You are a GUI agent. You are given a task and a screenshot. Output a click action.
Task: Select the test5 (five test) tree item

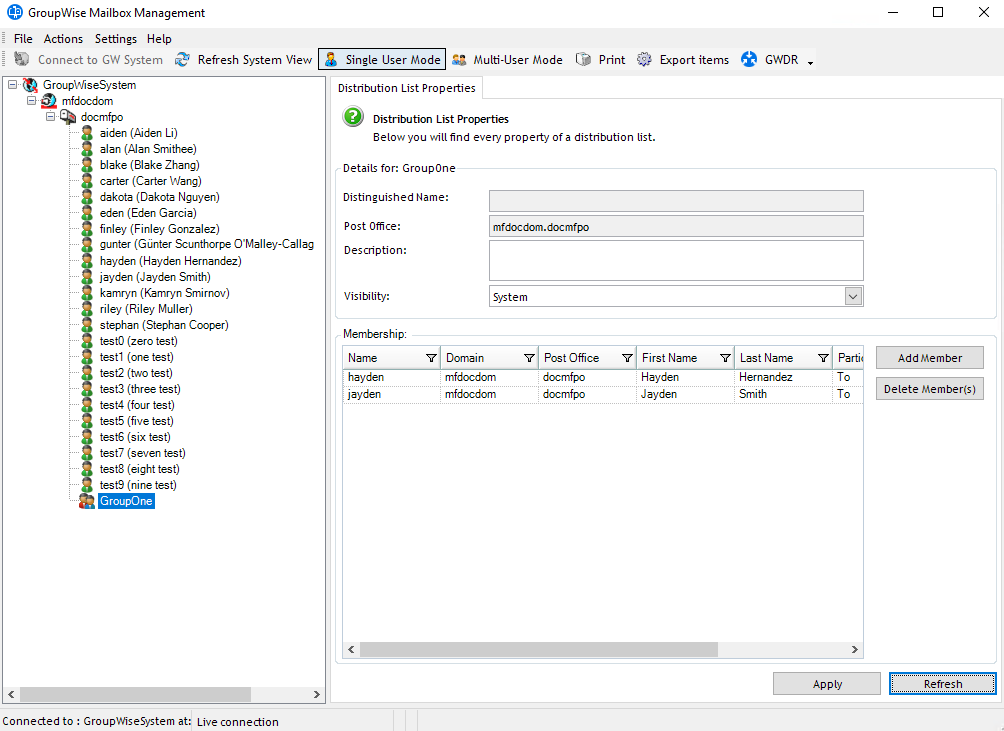tap(136, 421)
